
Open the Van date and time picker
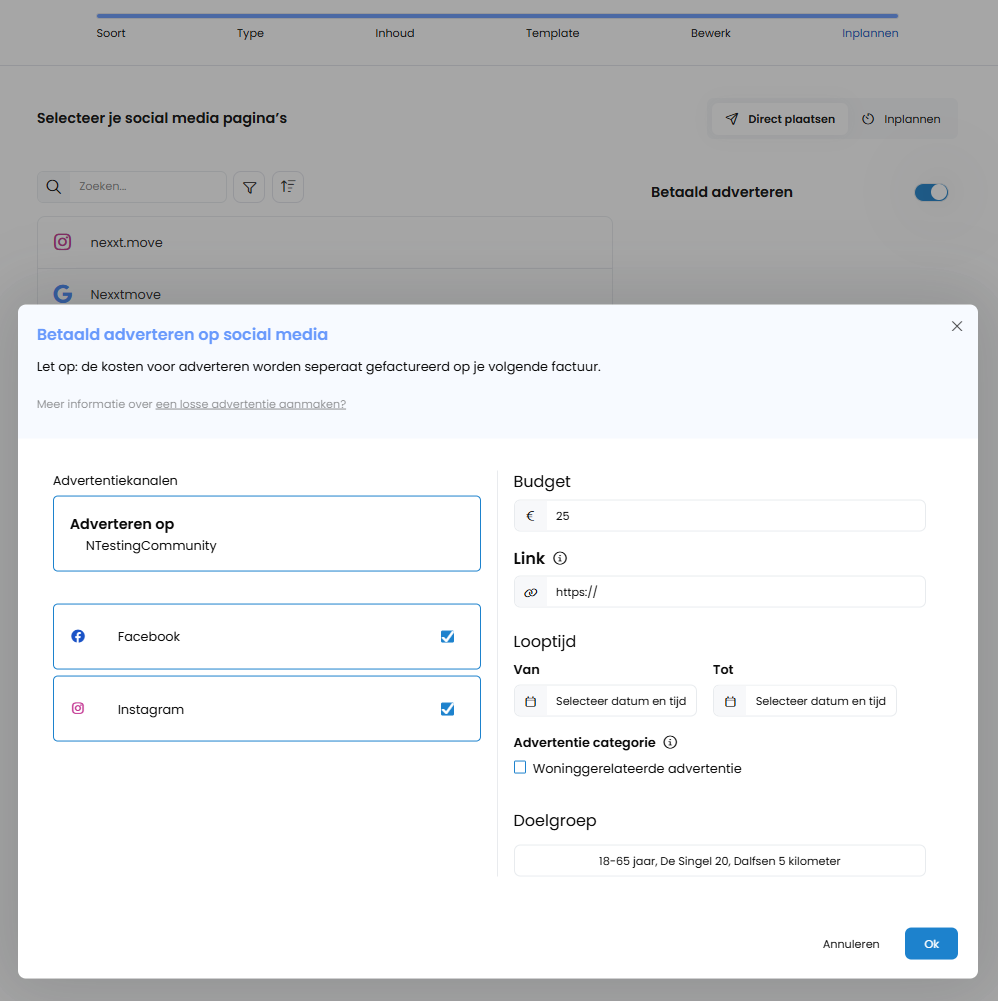pos(620,701)
